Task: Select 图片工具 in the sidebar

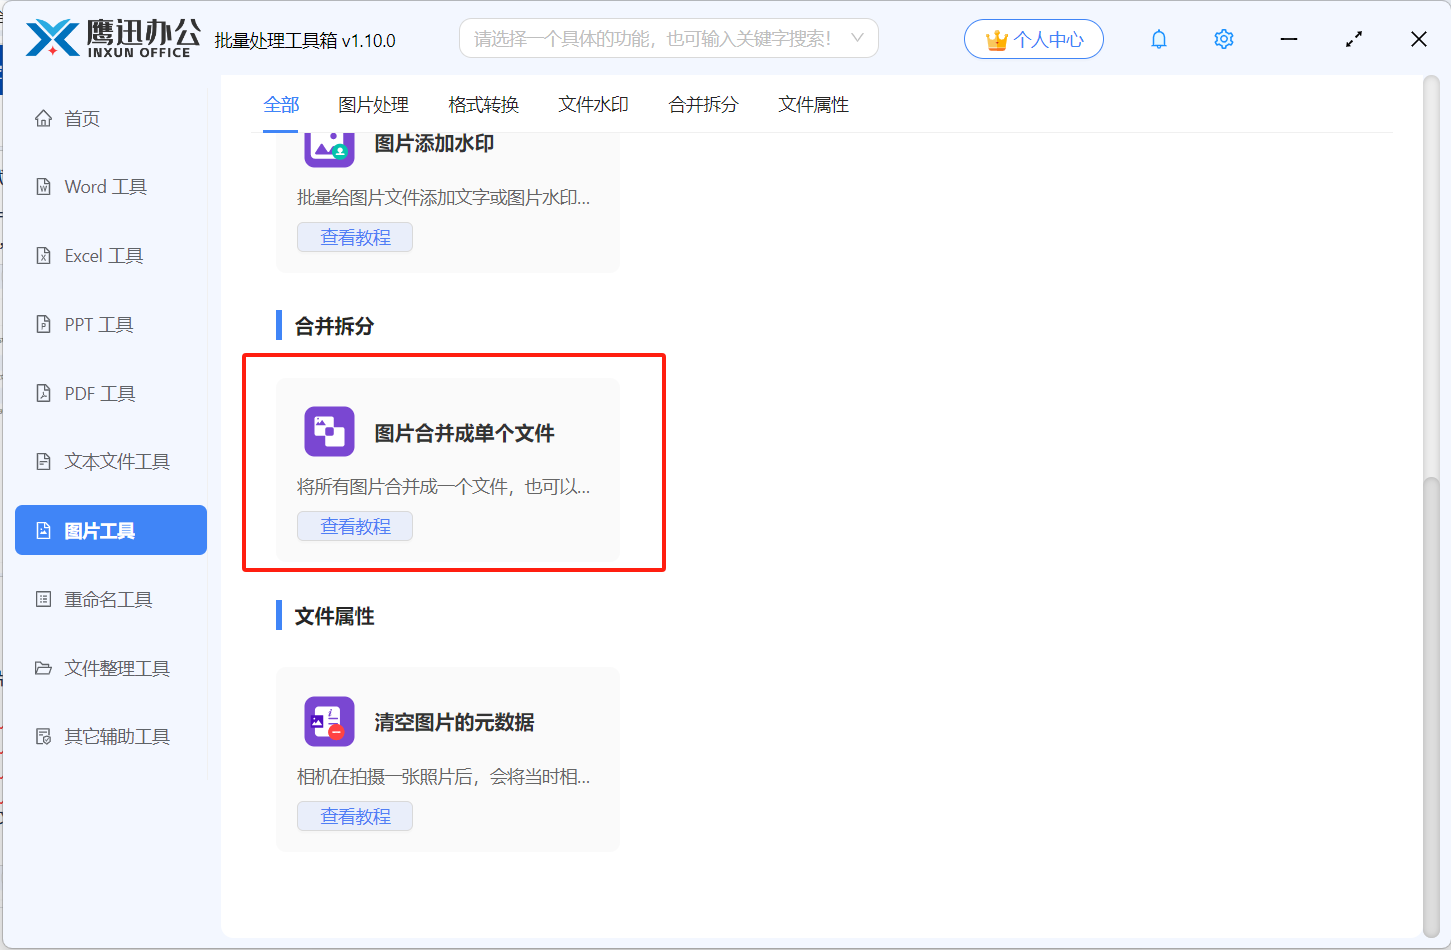Action: pyautogui.click(x=111, y=530)
